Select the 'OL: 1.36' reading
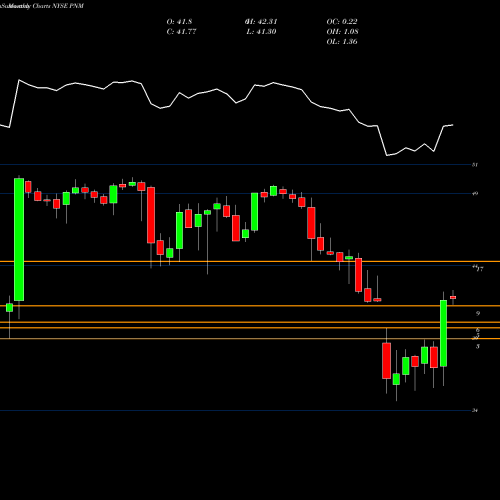500x500 pixels. 342,42
